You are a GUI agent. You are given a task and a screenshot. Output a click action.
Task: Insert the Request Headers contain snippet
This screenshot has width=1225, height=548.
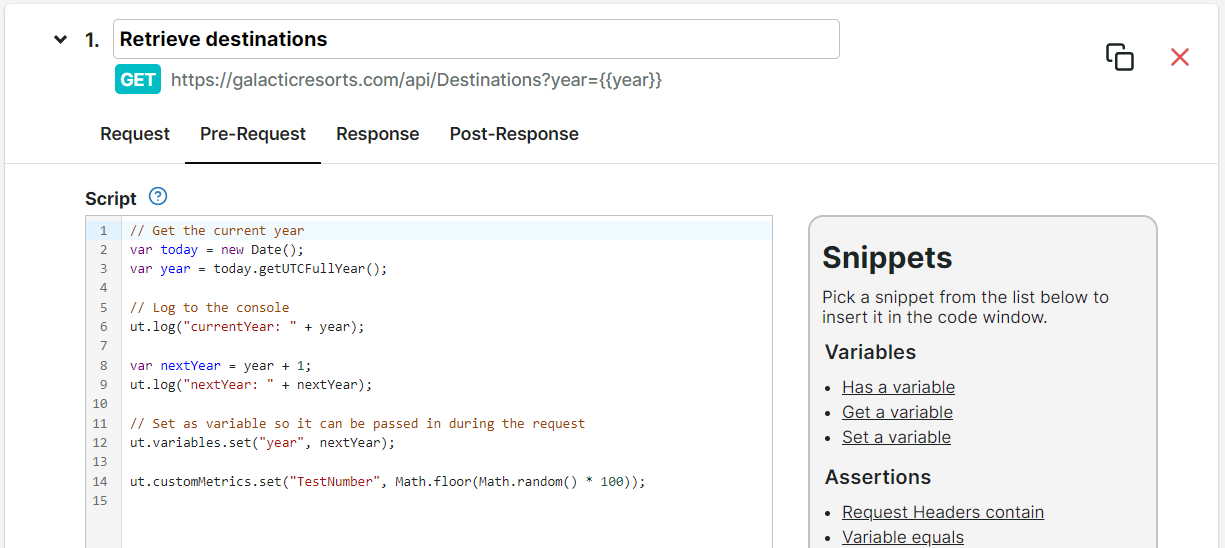point(943,512)
